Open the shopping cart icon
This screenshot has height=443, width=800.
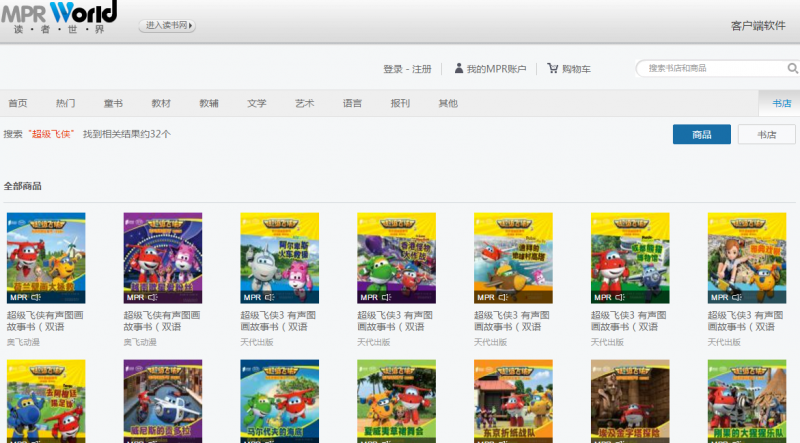(553, 68)
